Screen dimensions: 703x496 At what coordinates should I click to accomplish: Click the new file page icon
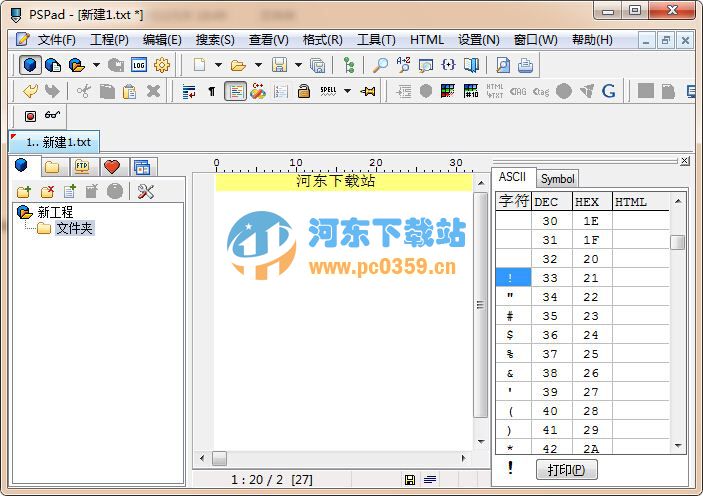point(199,65)
